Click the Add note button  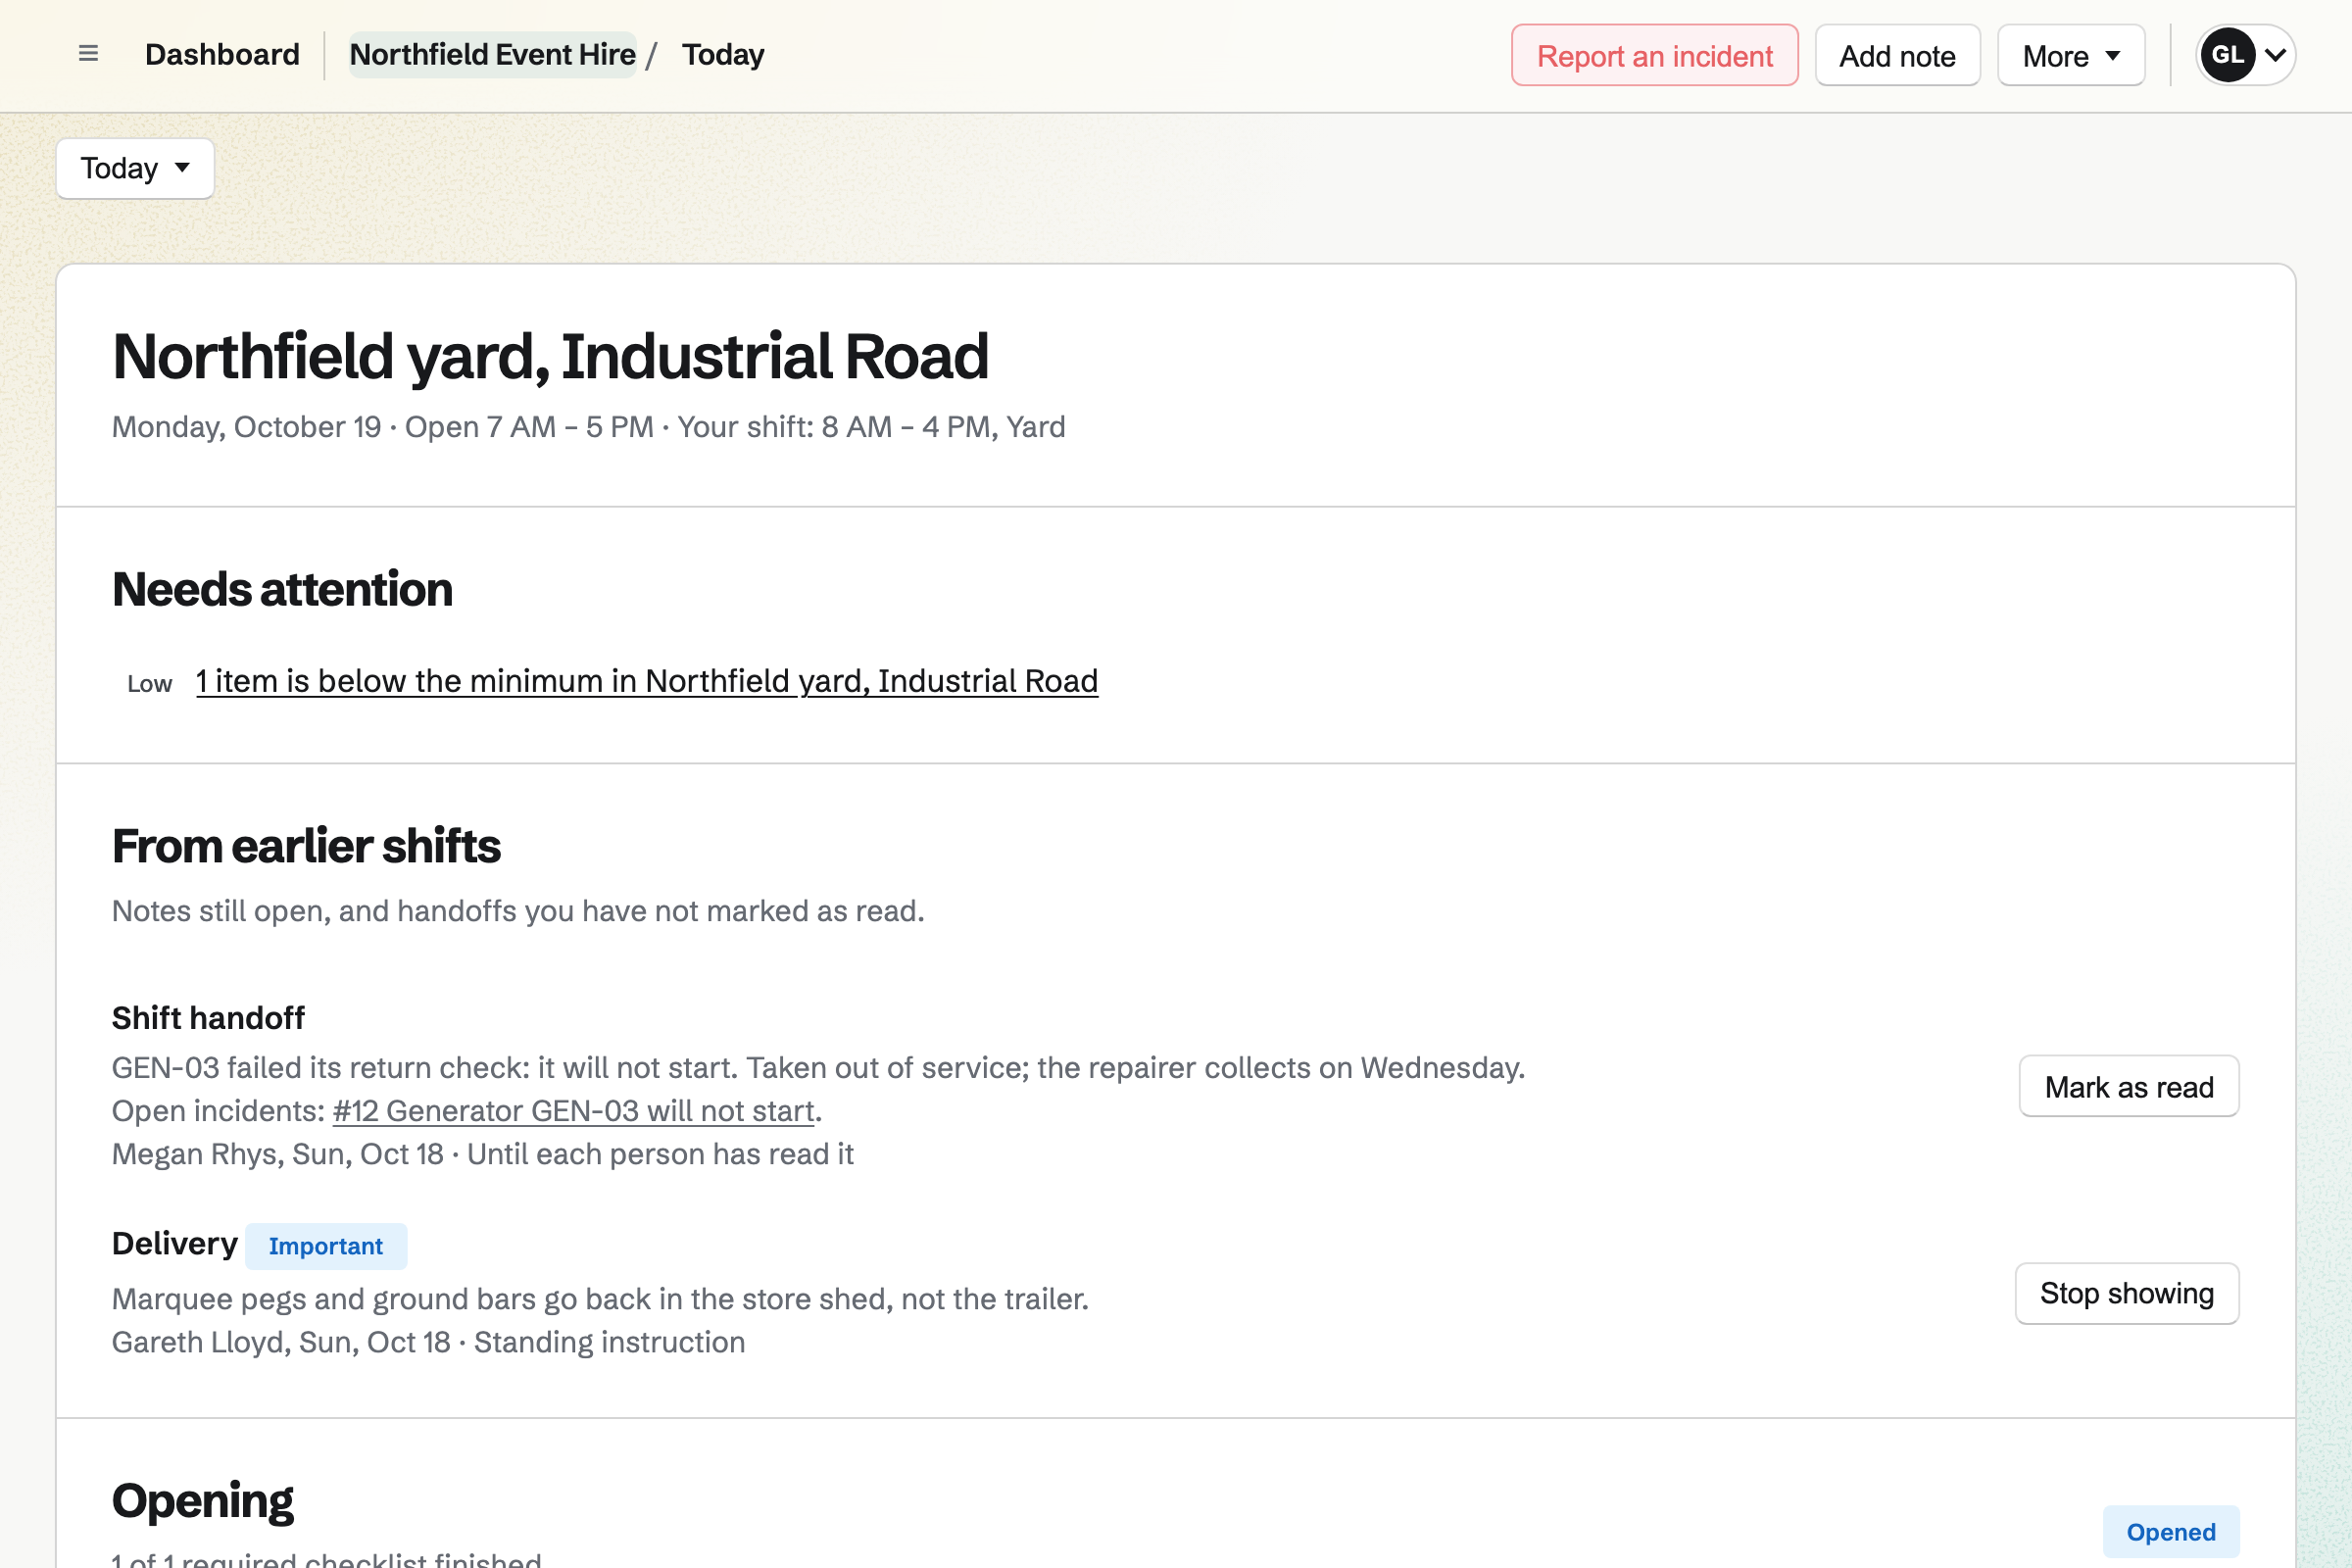pyautogui.click(x=1897, y=55)
